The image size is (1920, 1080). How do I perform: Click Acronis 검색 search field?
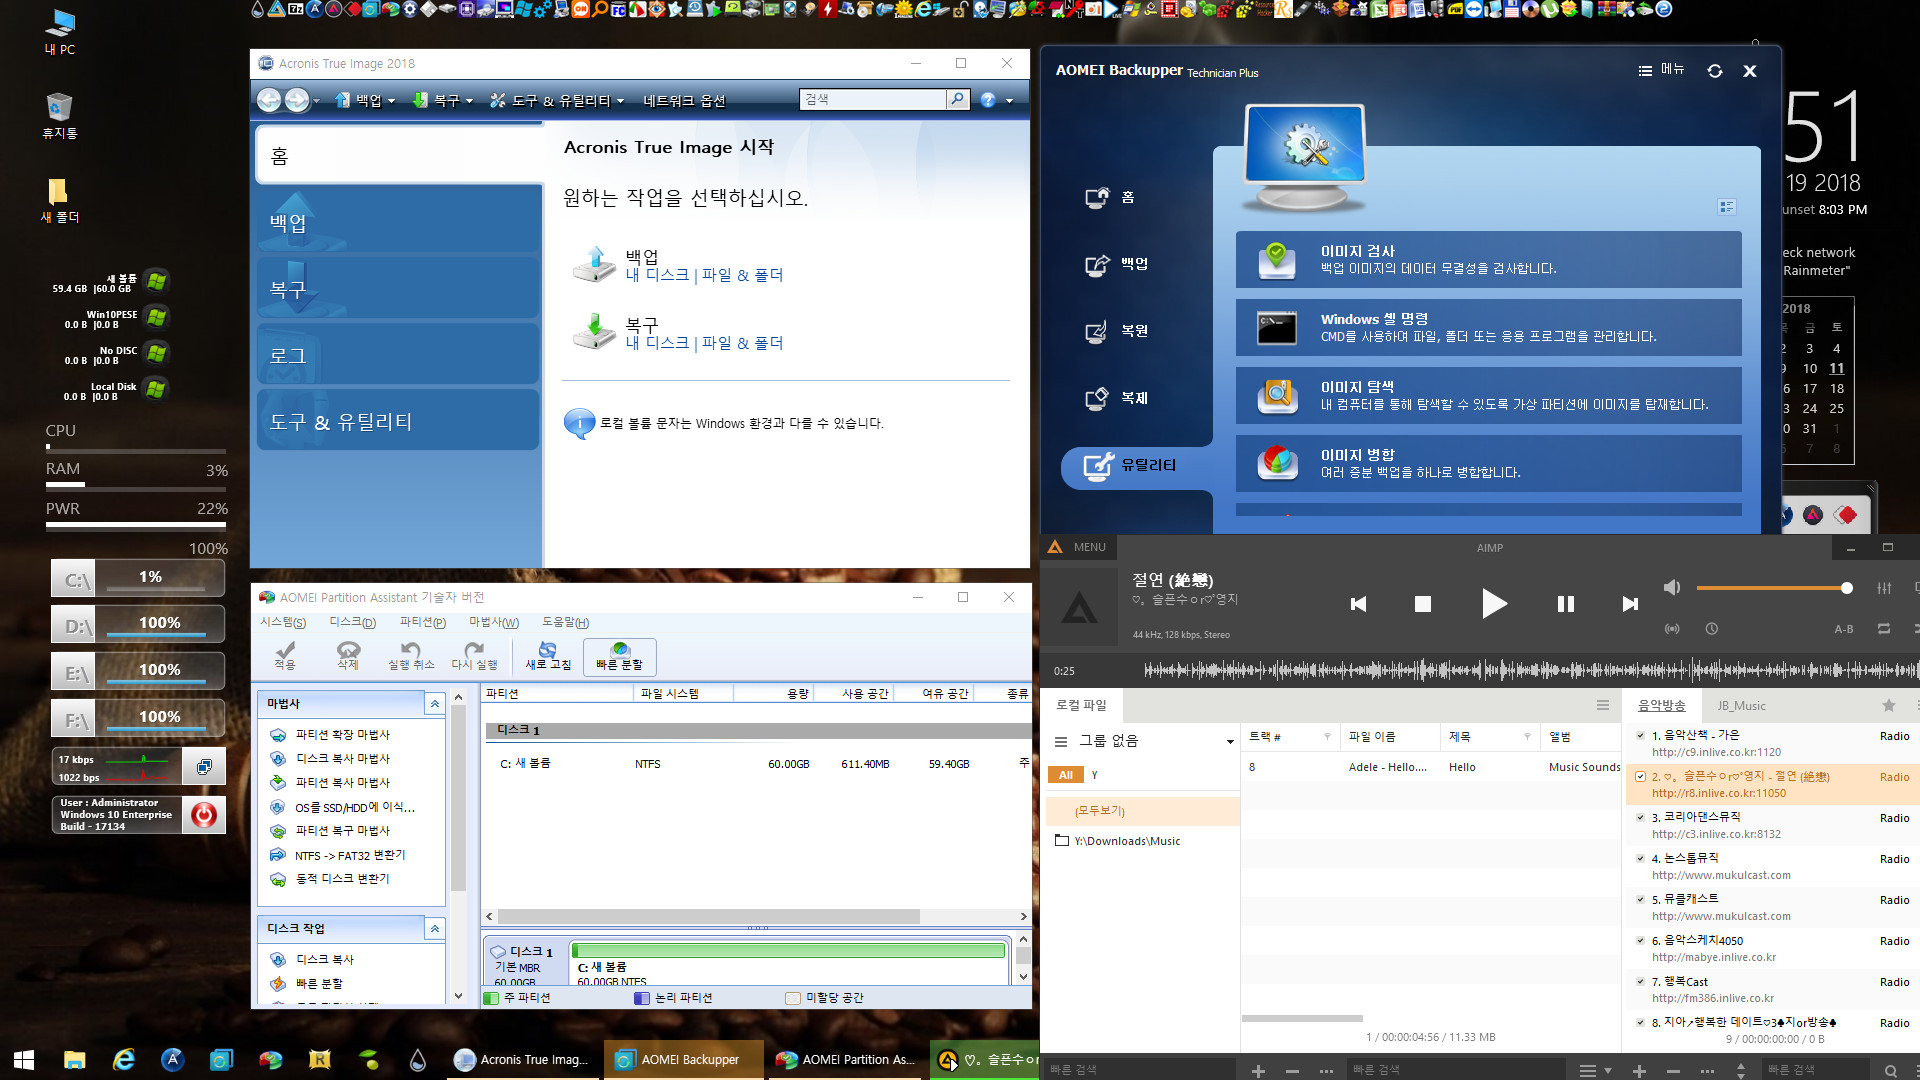coord(872,99)
